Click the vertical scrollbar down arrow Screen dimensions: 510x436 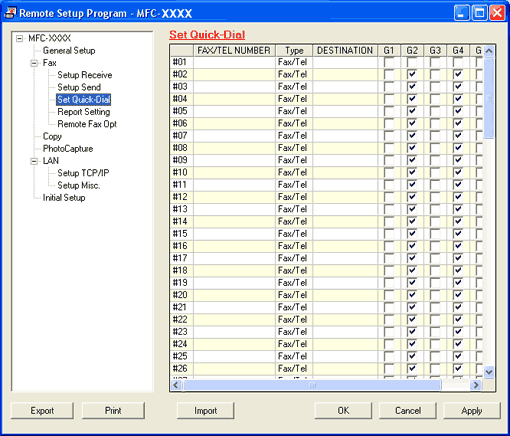click(x=489, y=372)
